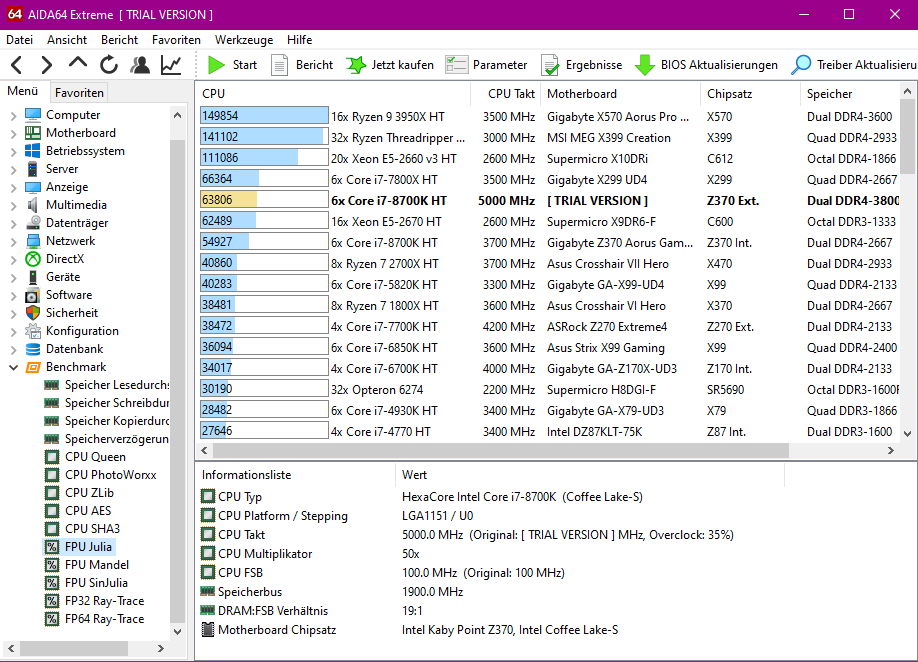Click the Motherboard icon in the tree

tap(33, 133)
